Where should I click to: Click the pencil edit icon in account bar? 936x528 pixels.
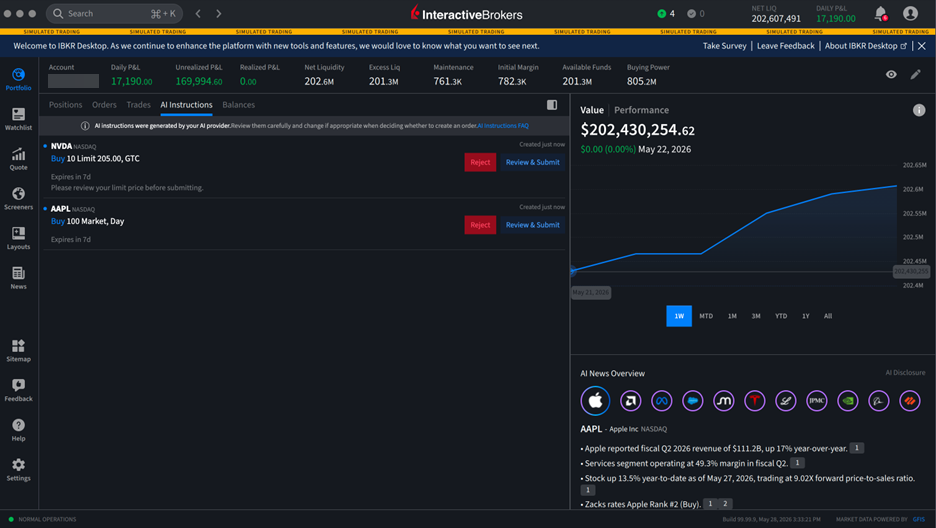pyautogui.click(x=915, y=75)
